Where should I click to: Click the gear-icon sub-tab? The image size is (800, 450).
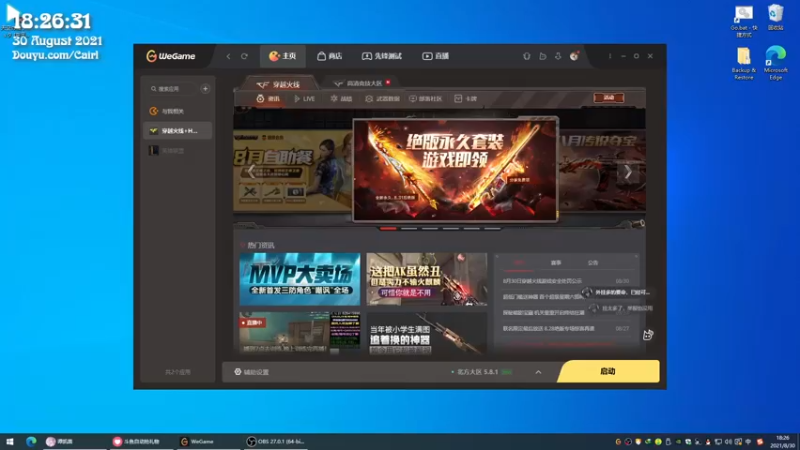341,99
